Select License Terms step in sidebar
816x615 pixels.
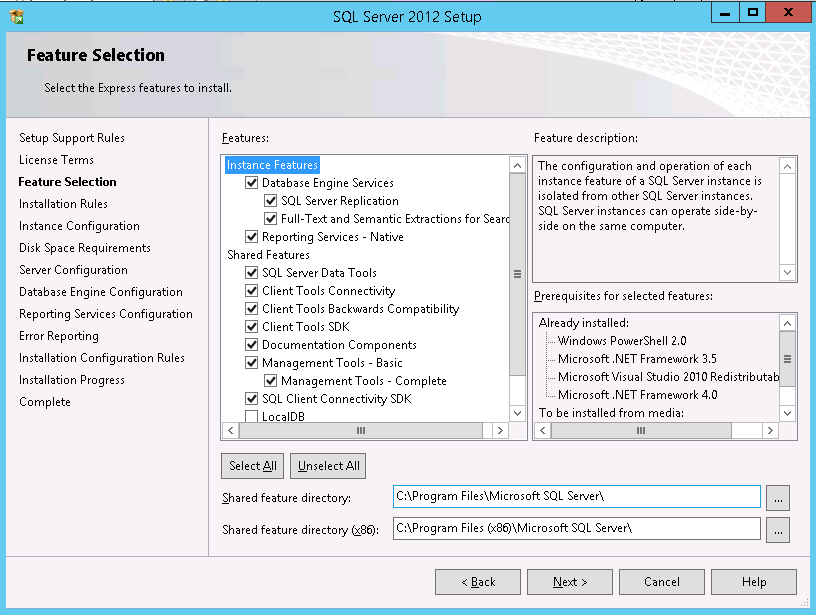pos(56,160)
